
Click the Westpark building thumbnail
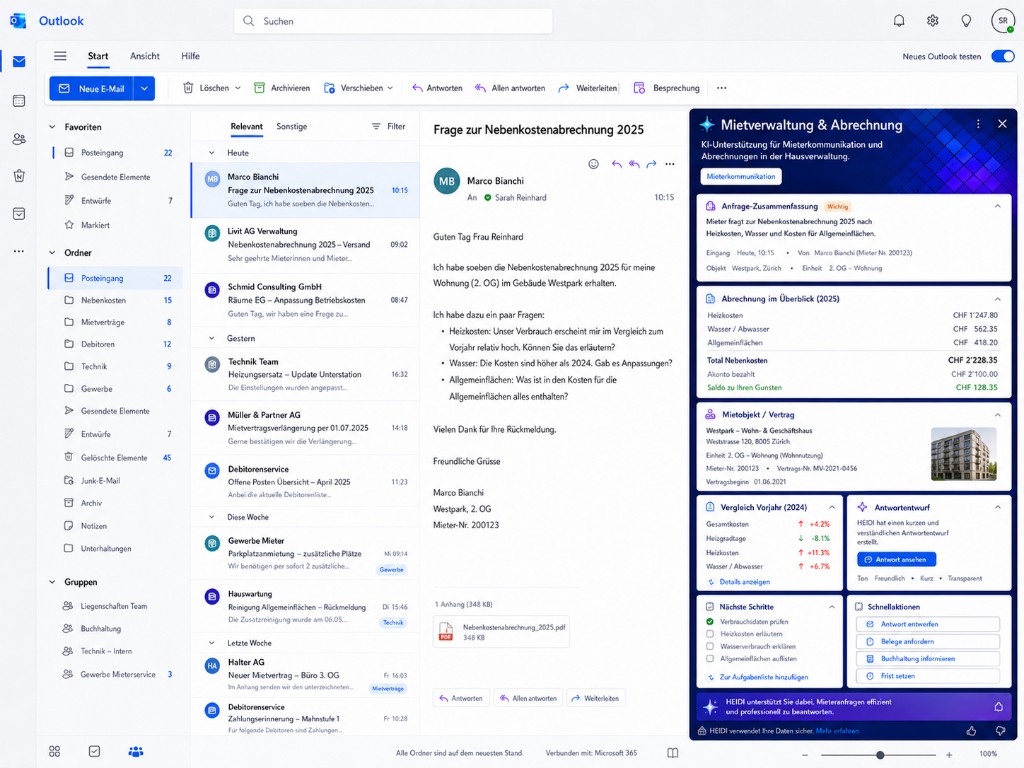[x=963, y=454]
